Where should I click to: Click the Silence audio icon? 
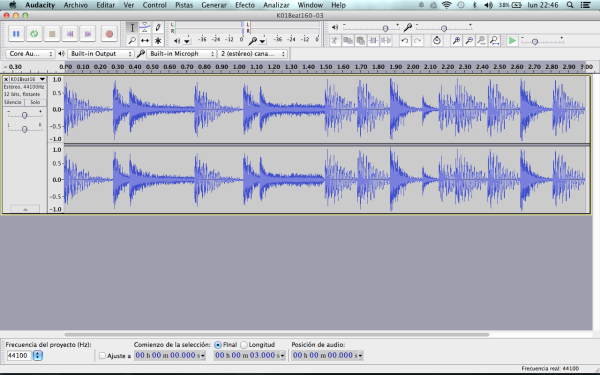tap(386, 41)
